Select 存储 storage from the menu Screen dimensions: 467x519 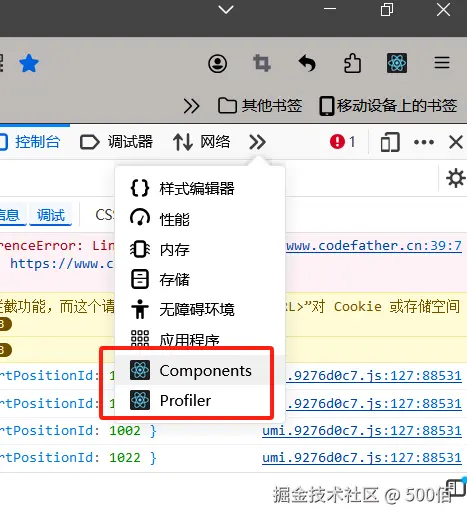(x=200, y=279)
